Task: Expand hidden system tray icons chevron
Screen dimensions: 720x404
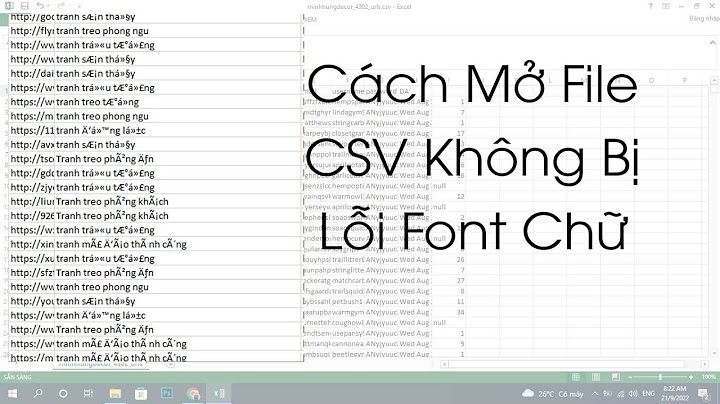Action: pos(595,394)
